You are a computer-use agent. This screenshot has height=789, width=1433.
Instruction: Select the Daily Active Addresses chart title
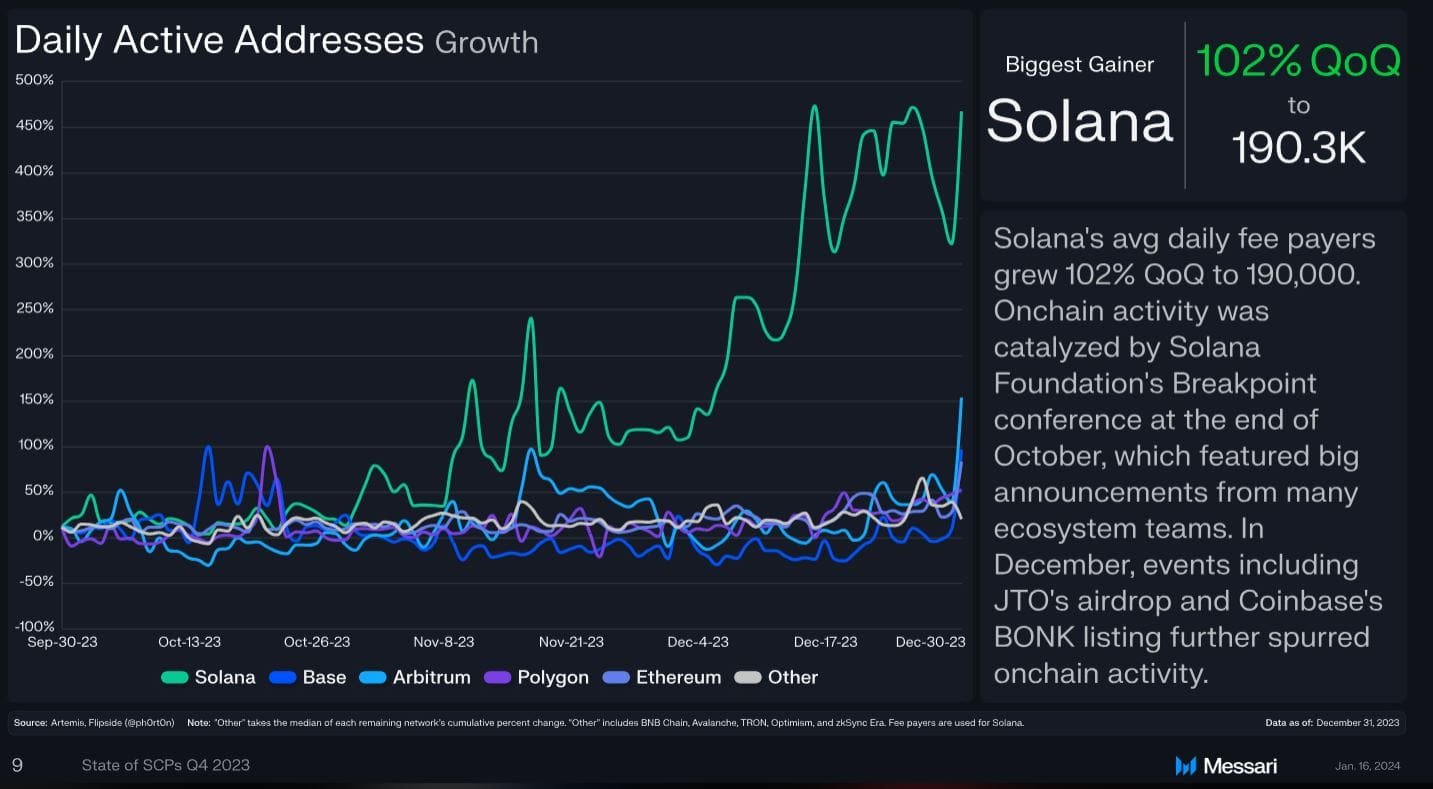coord(219,40)
